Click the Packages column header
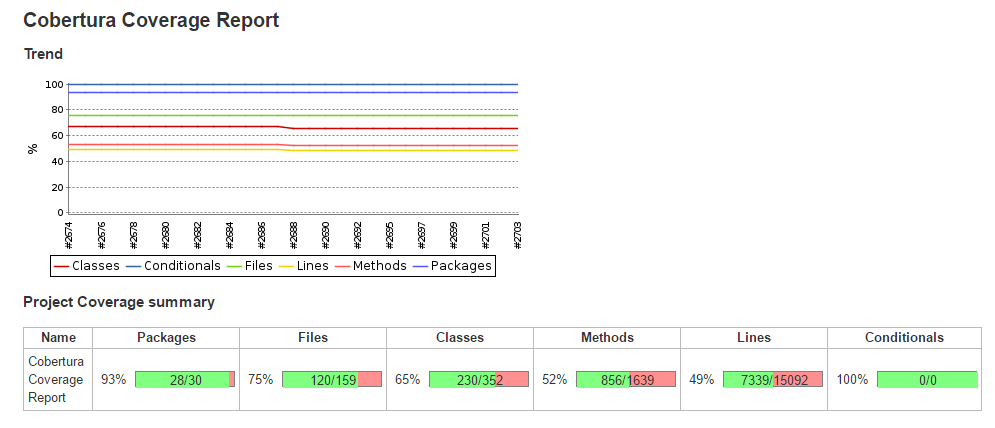Image resolution: width=995 pixels, height=428 pixels. (x=166, y=338)
